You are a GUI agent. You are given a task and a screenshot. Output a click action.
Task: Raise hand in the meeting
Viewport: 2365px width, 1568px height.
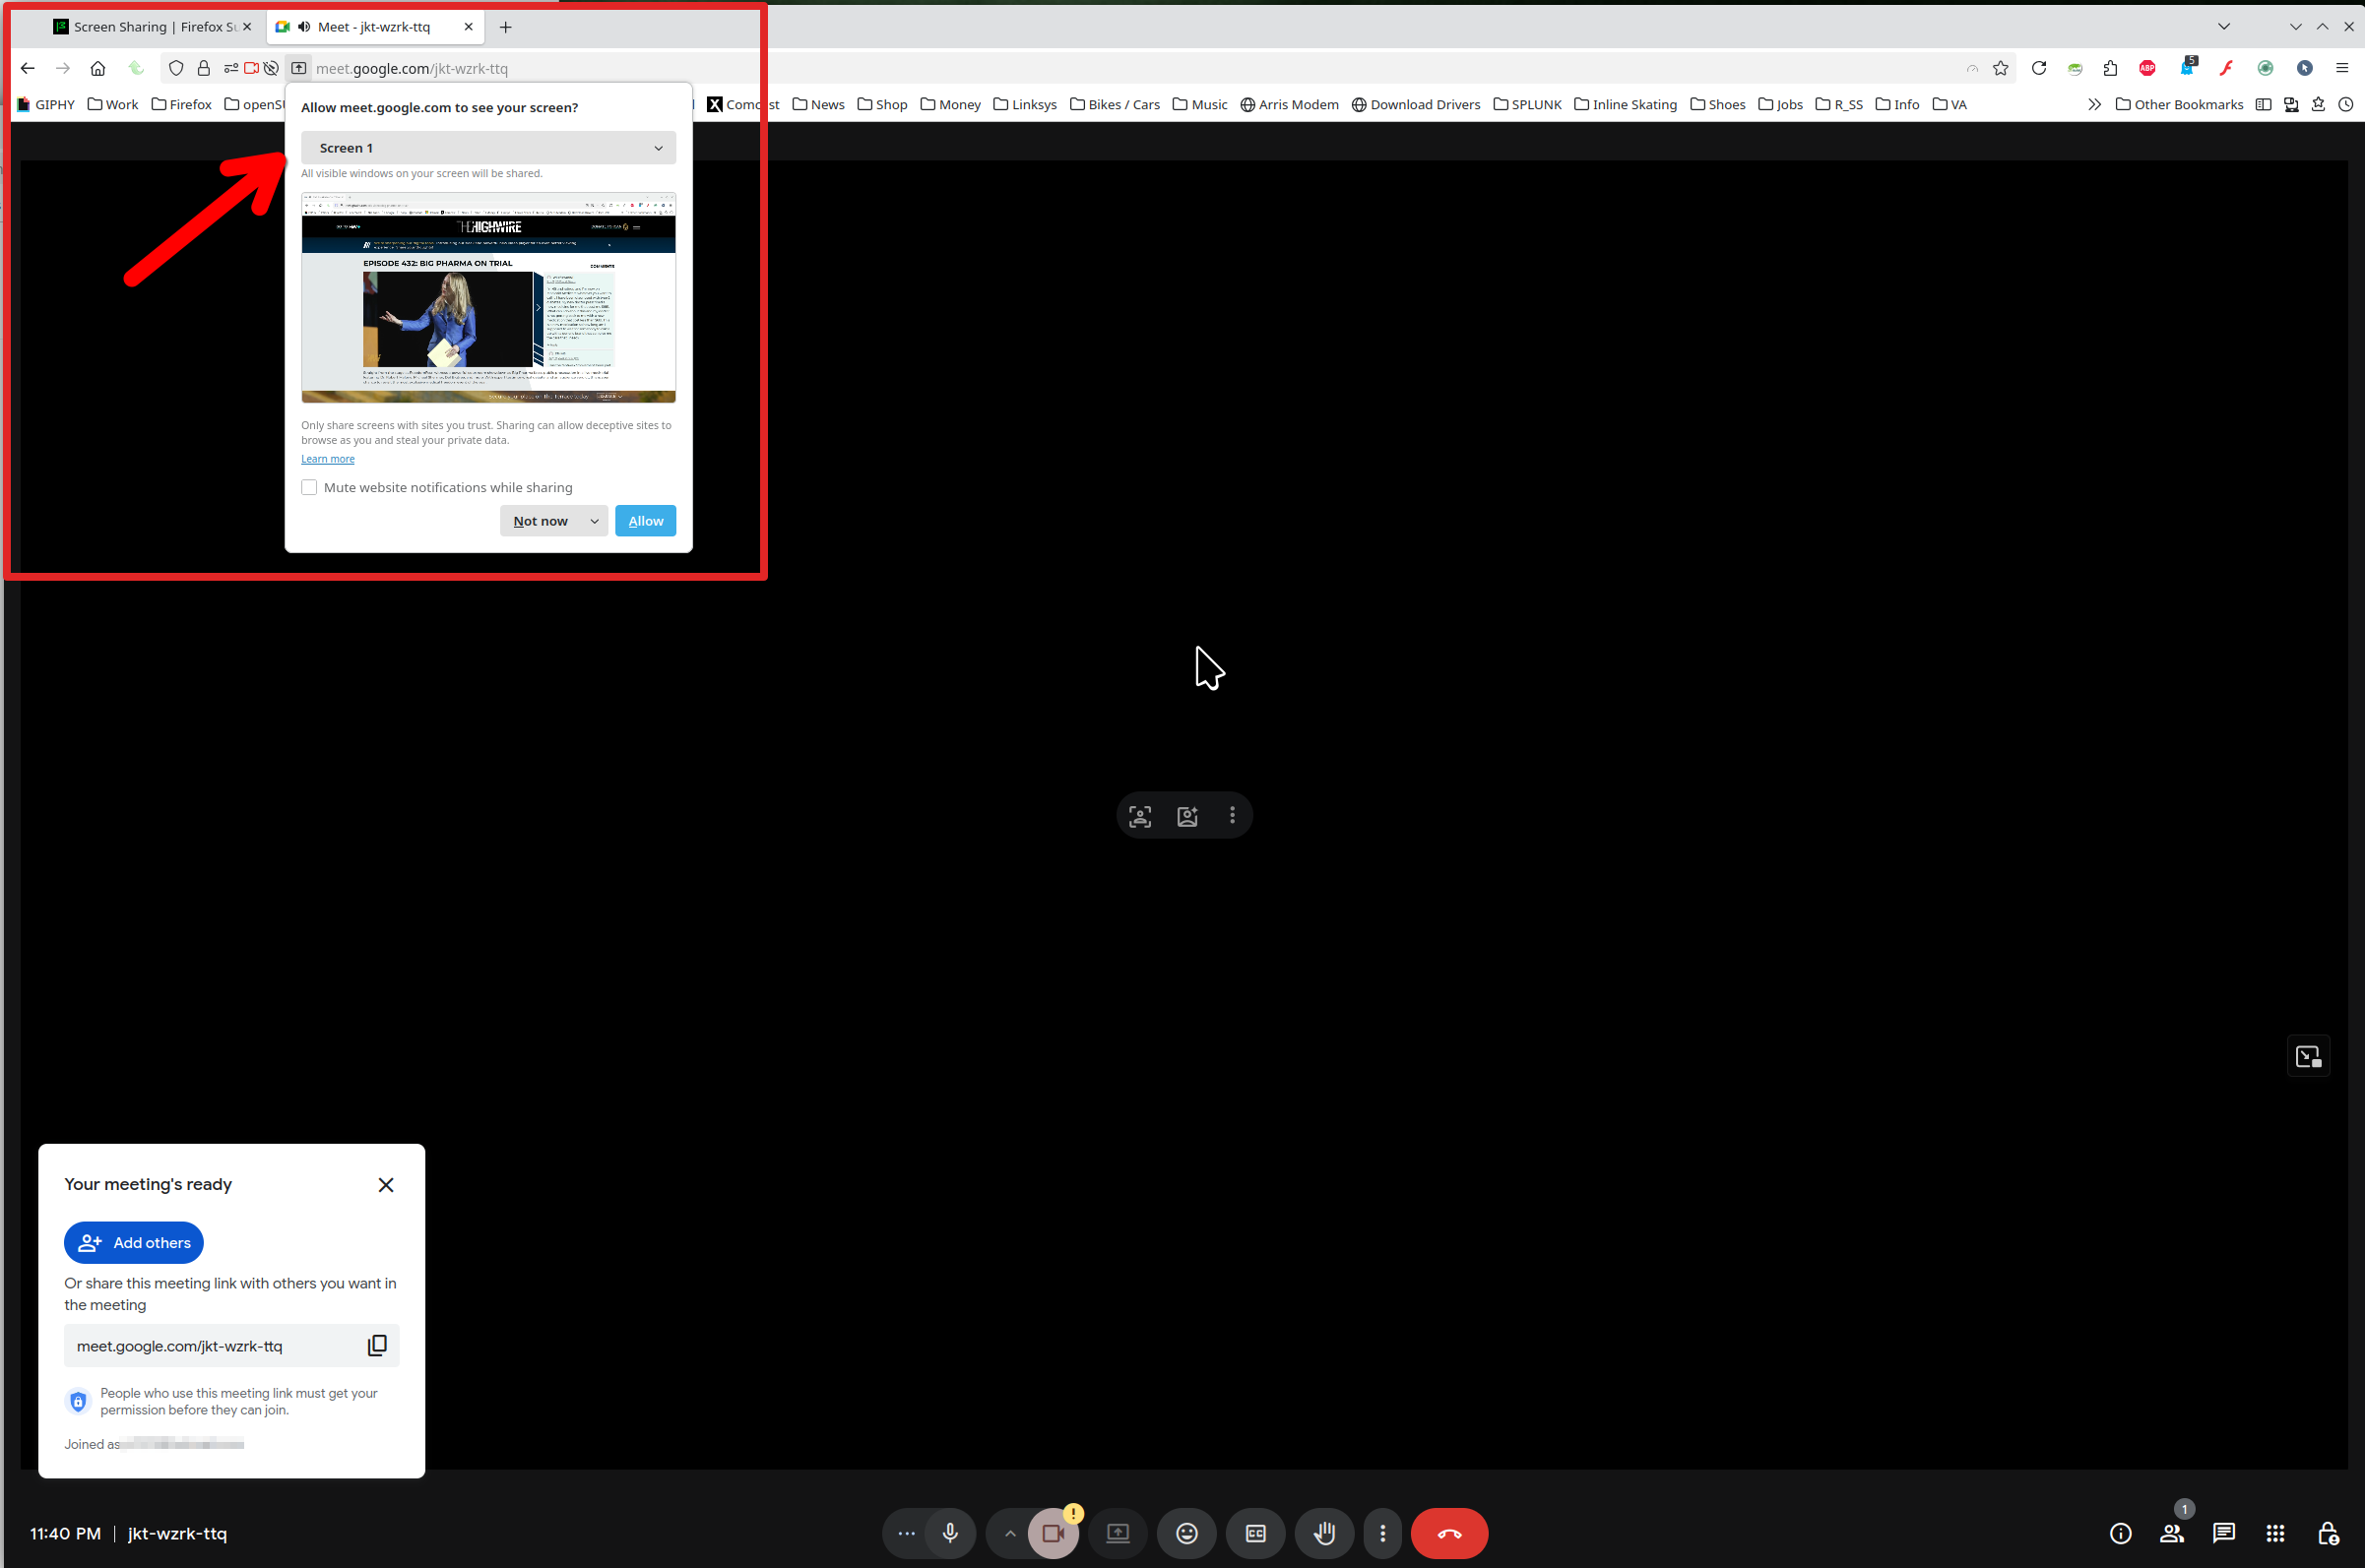click(1324, 1533)
